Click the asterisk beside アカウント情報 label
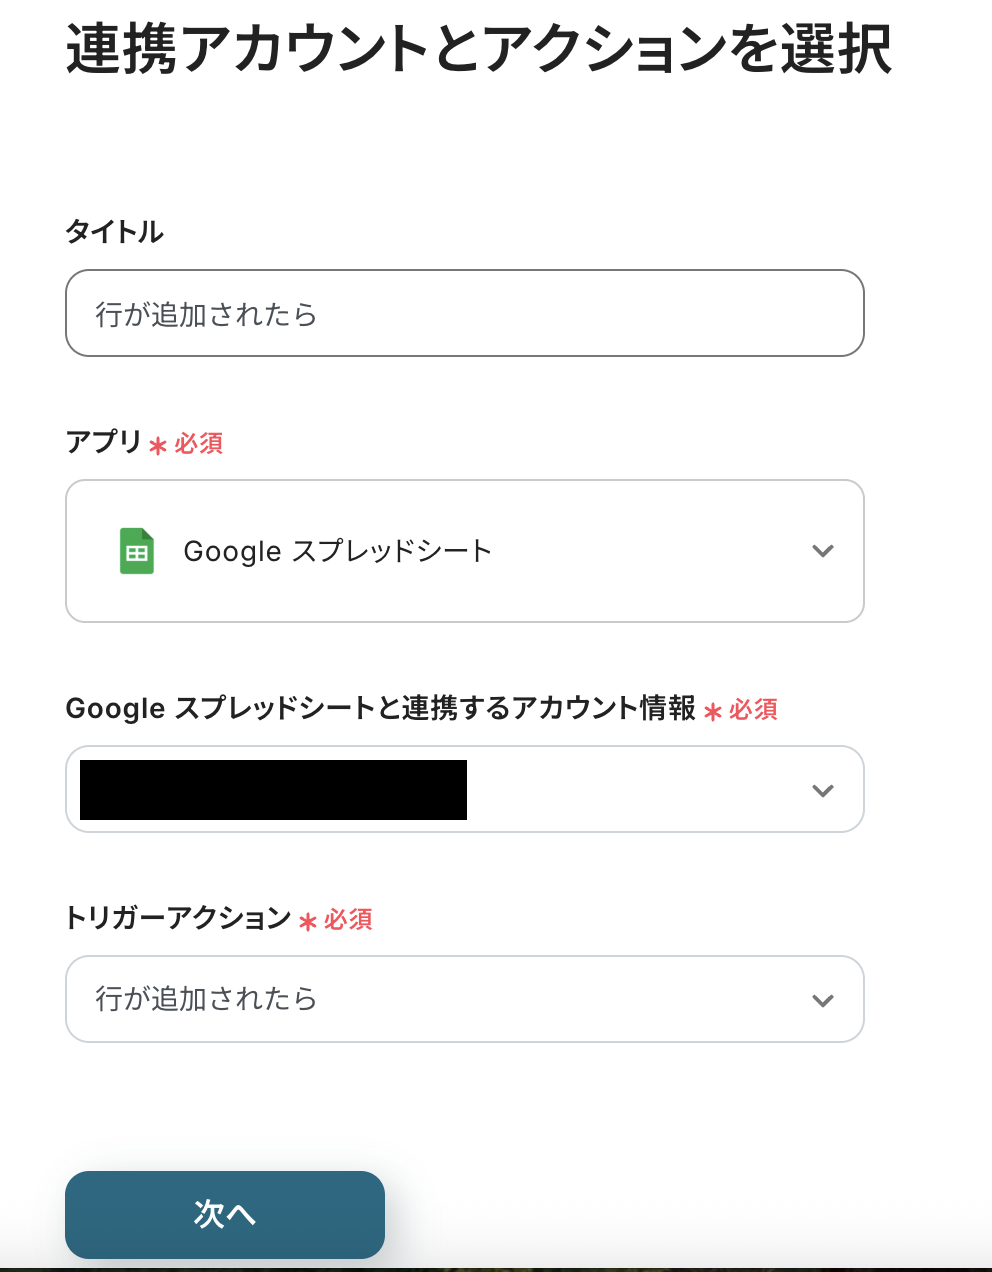The image size is (992, 1272). point(713,711)
